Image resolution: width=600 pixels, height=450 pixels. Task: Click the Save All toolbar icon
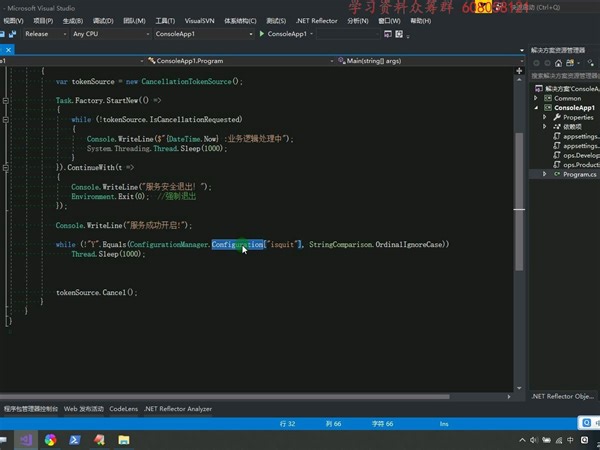click(12, 34)
